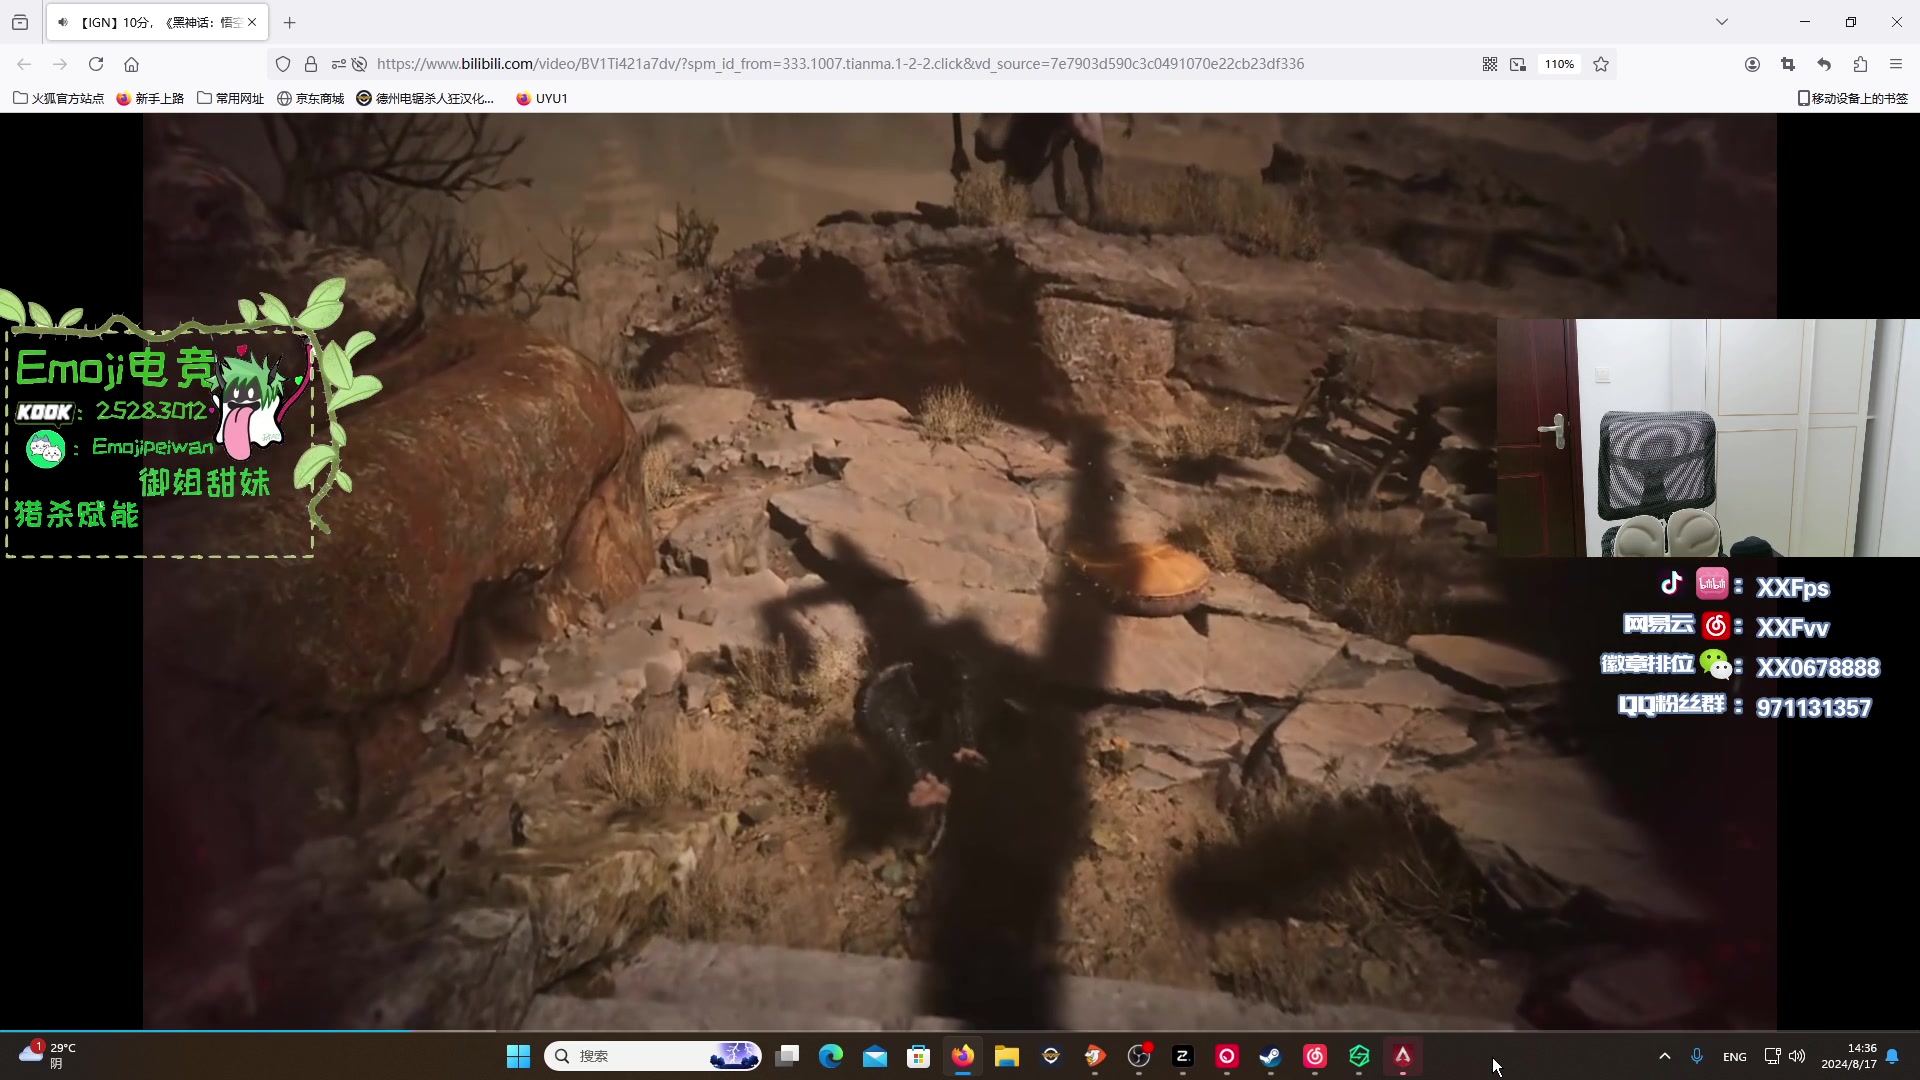Open site permissions icon in address bar

(339, 64)
